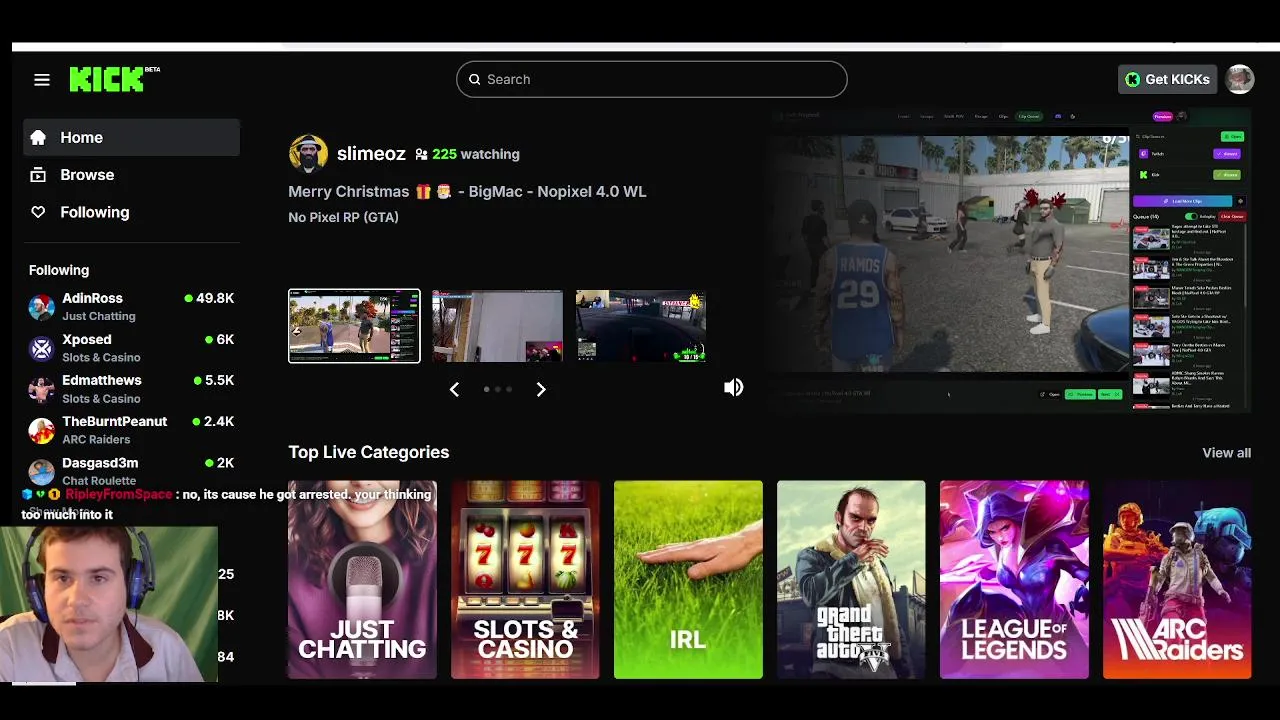Click the 49.8K viewer count for AdinRoss
The image size is (1280, 720).
tap(215, 298)
